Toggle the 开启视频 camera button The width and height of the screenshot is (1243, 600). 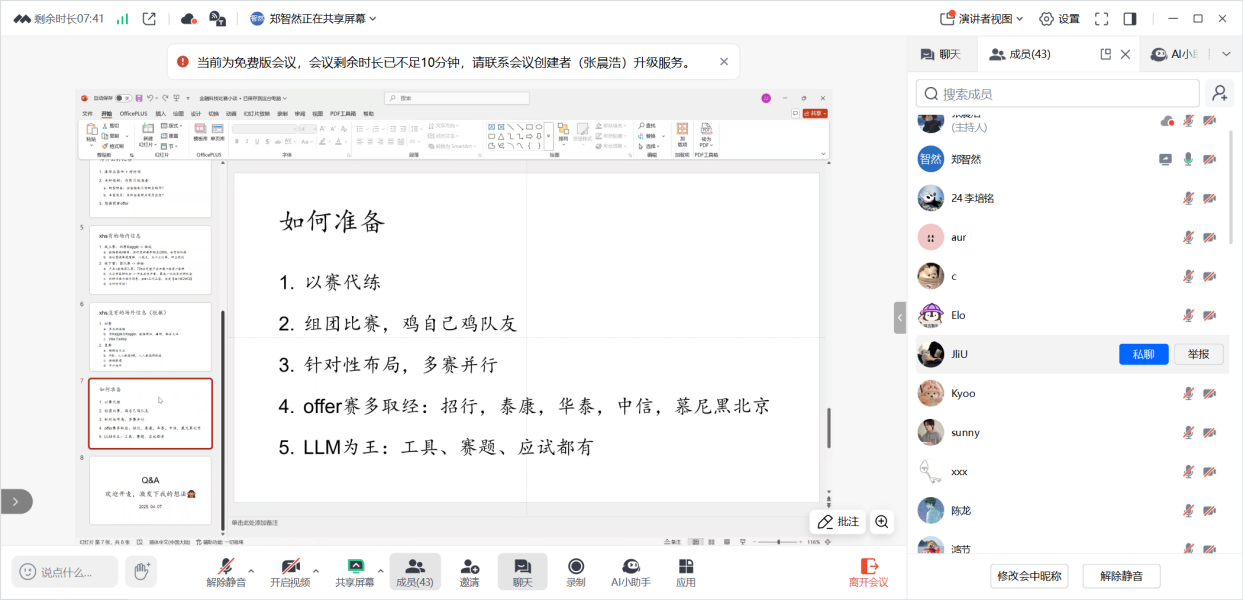pos(290,567)
